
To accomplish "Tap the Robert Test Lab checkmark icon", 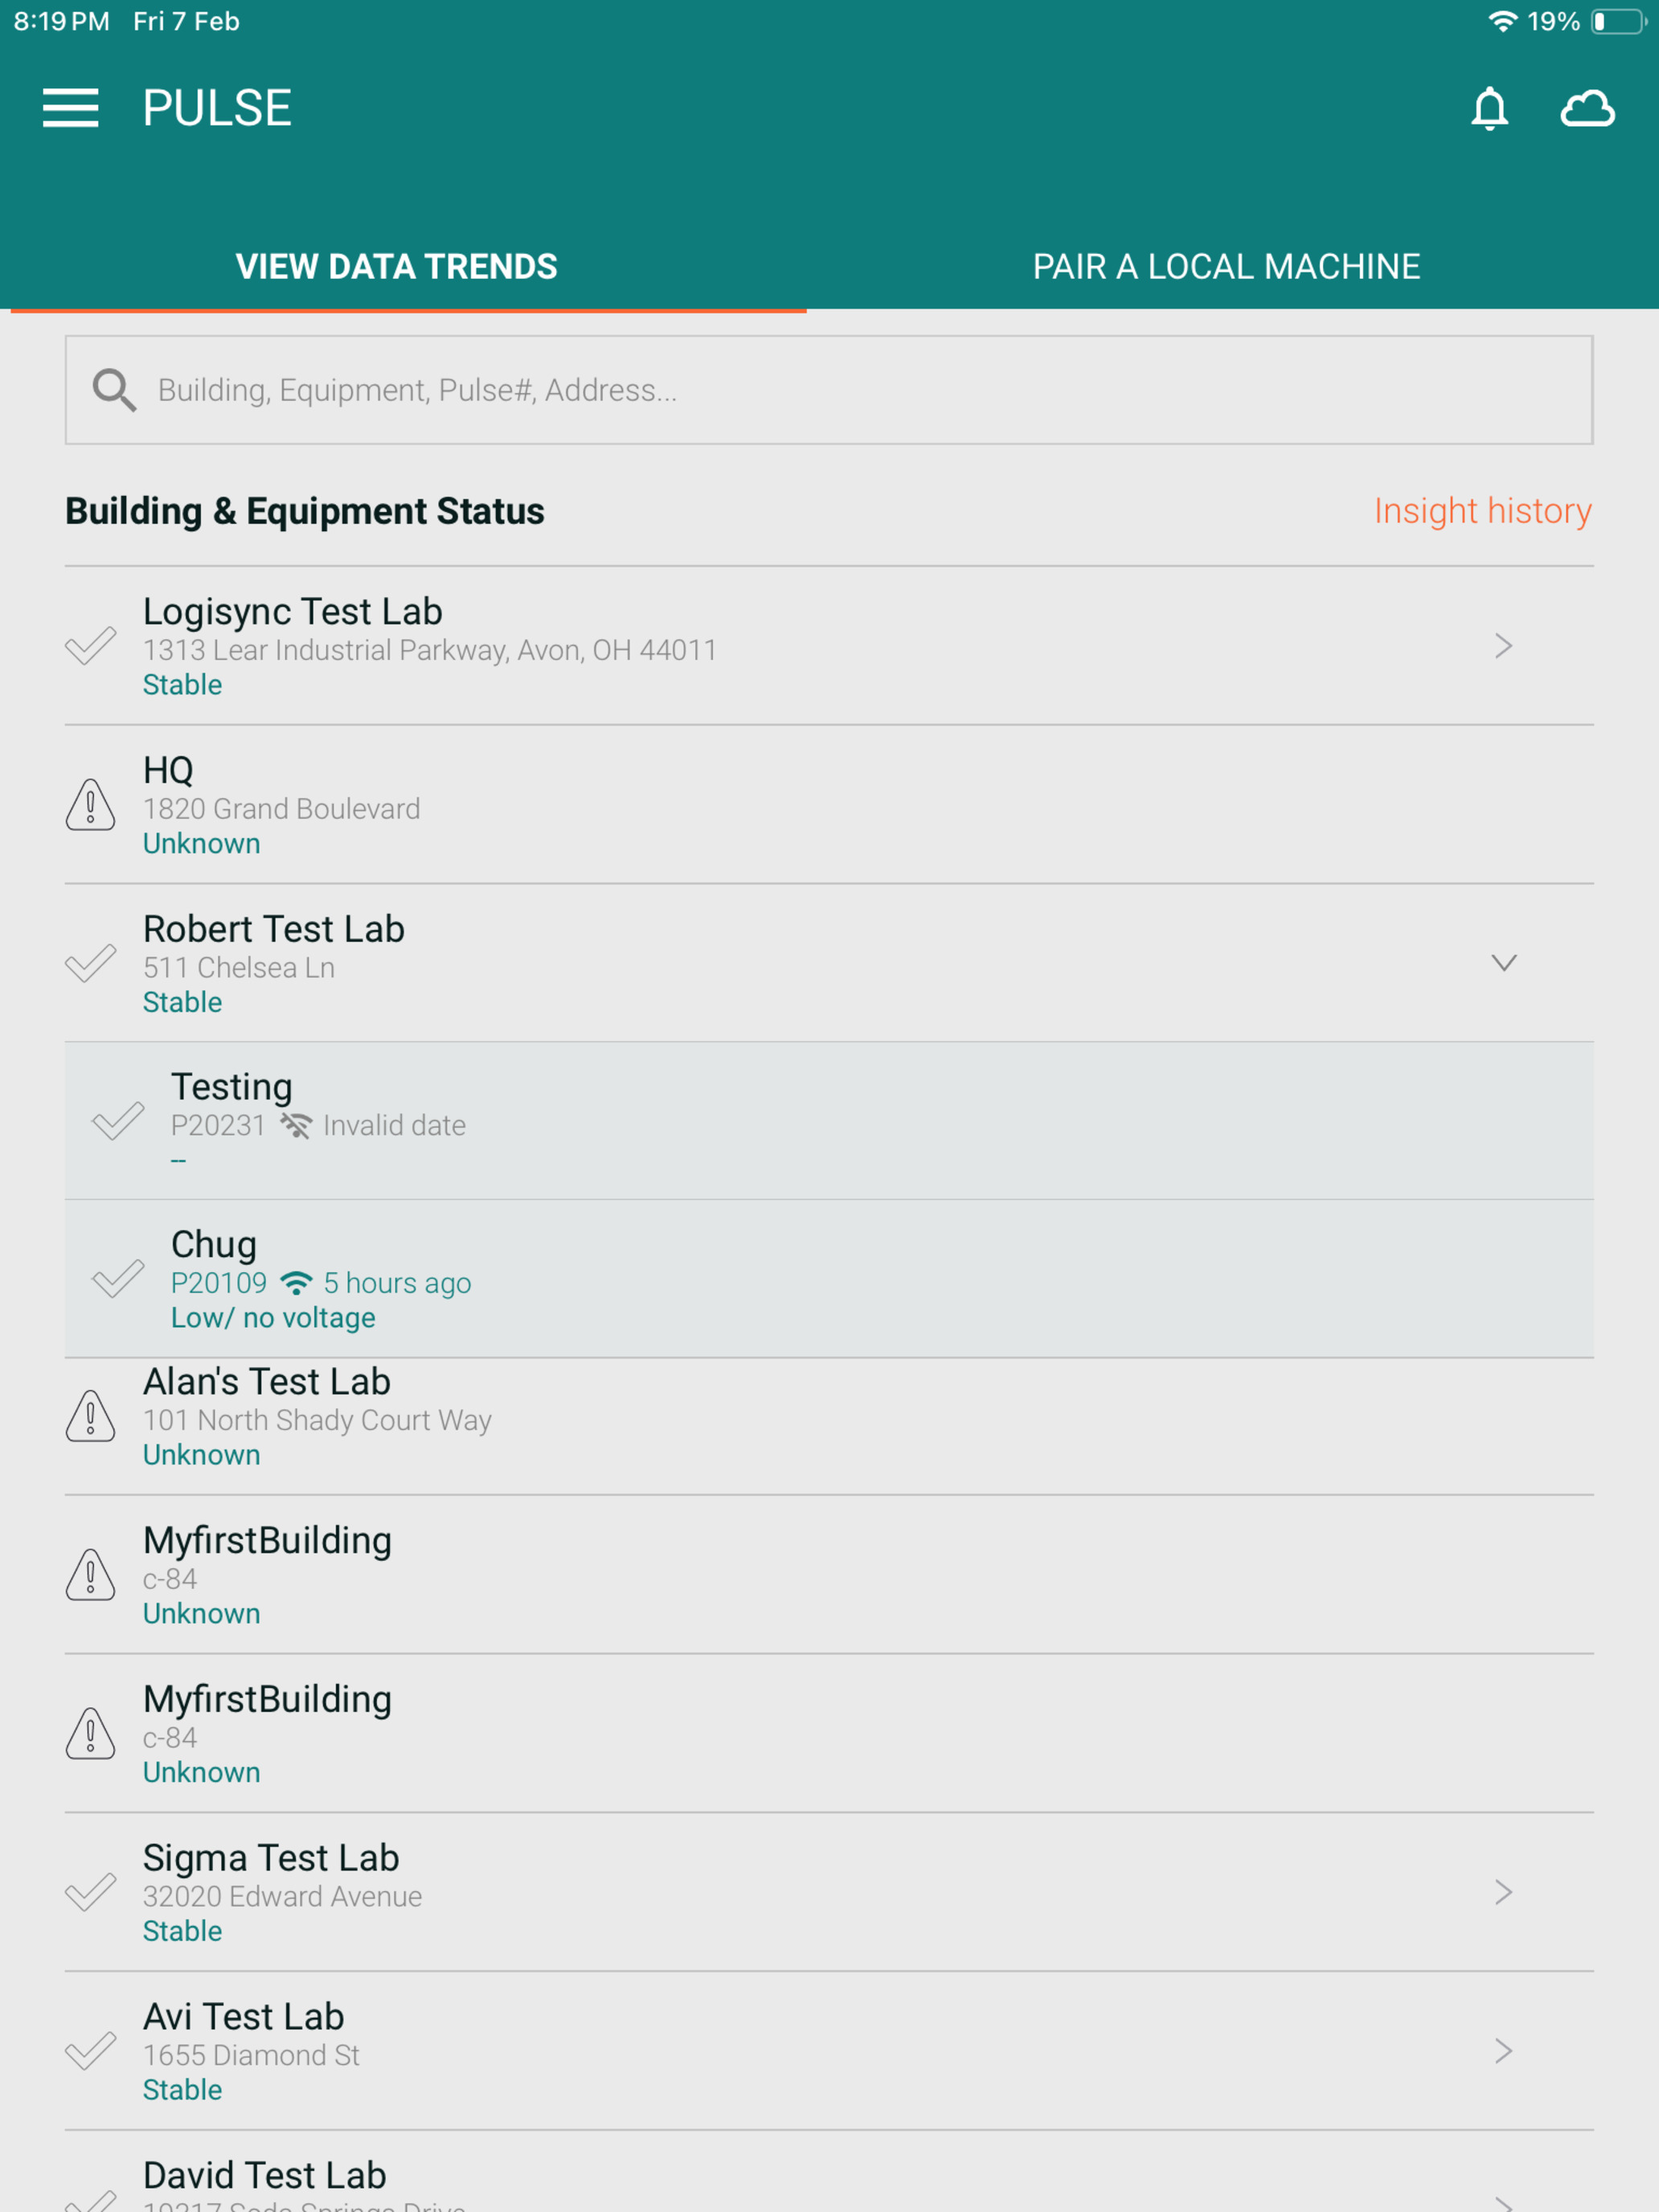I will (x=90, y=963).
